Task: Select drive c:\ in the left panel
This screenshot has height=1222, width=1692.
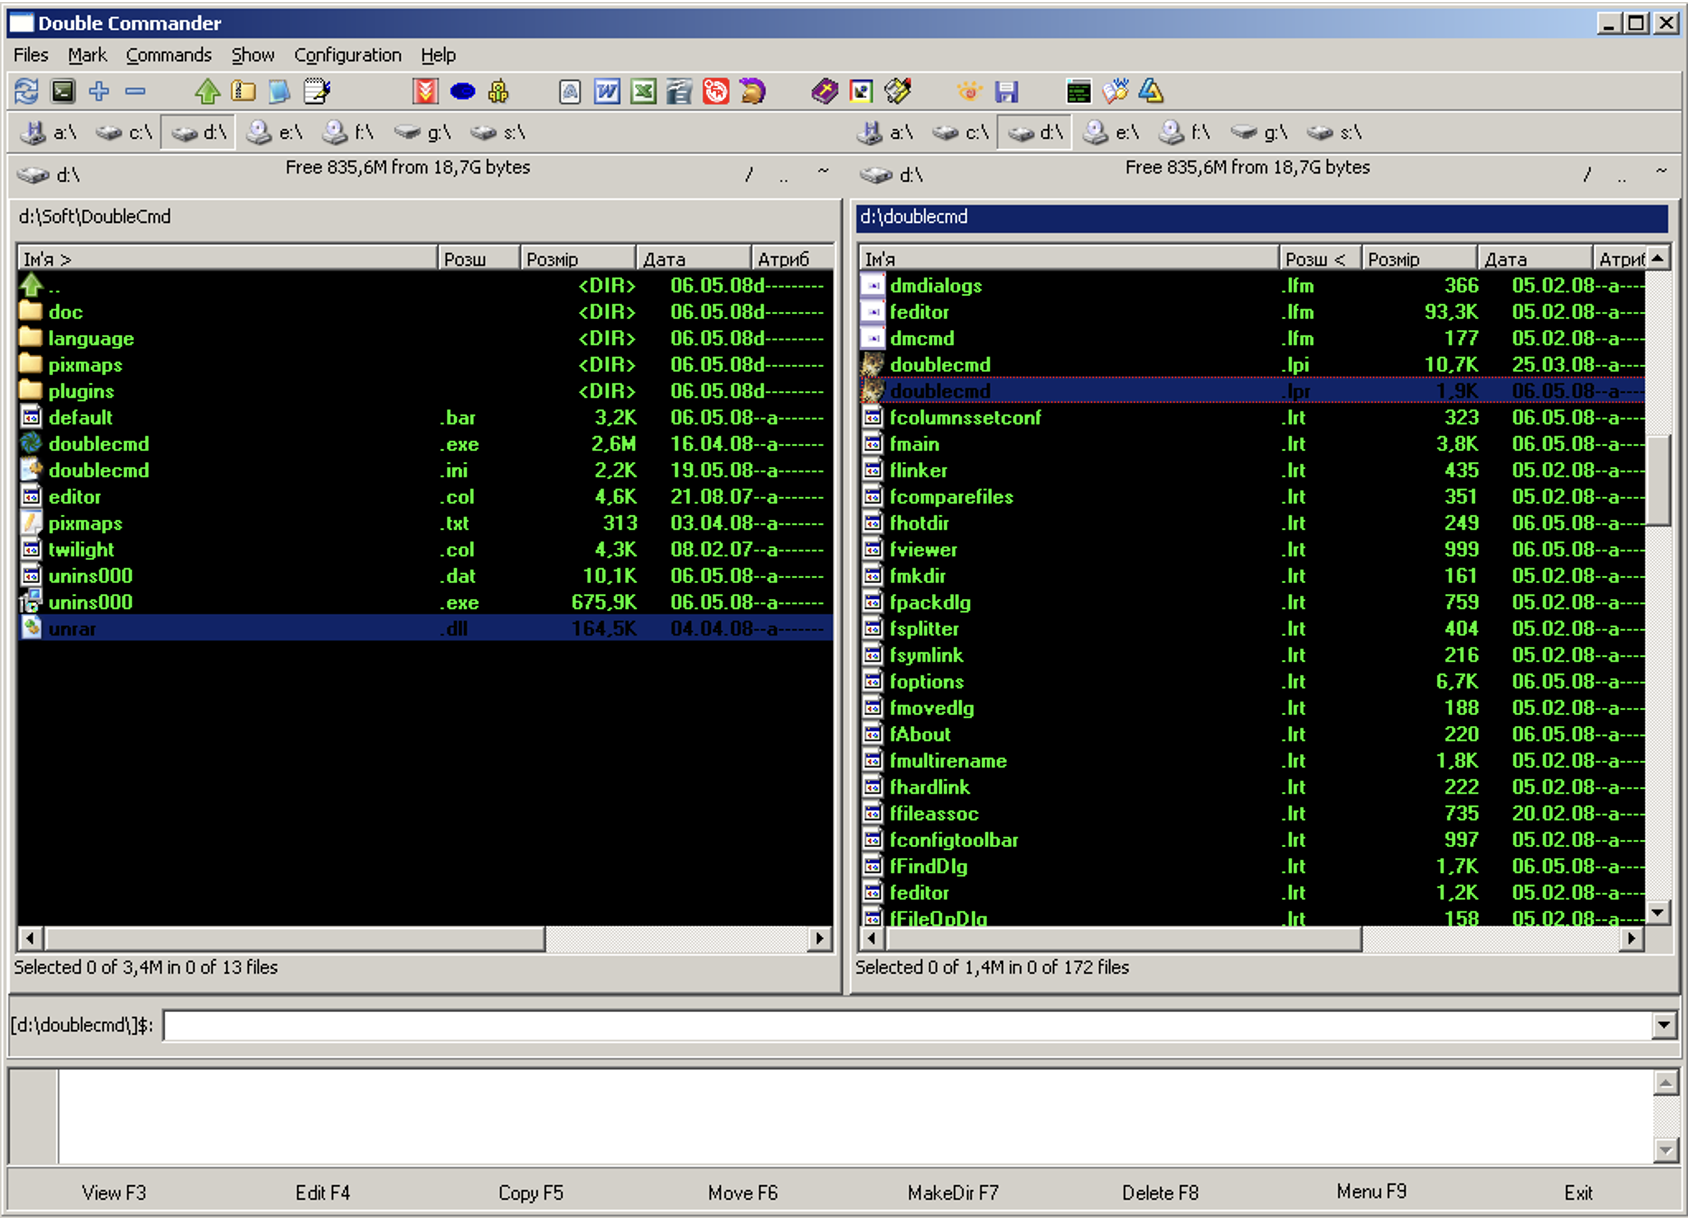Action: pos(124,131)
